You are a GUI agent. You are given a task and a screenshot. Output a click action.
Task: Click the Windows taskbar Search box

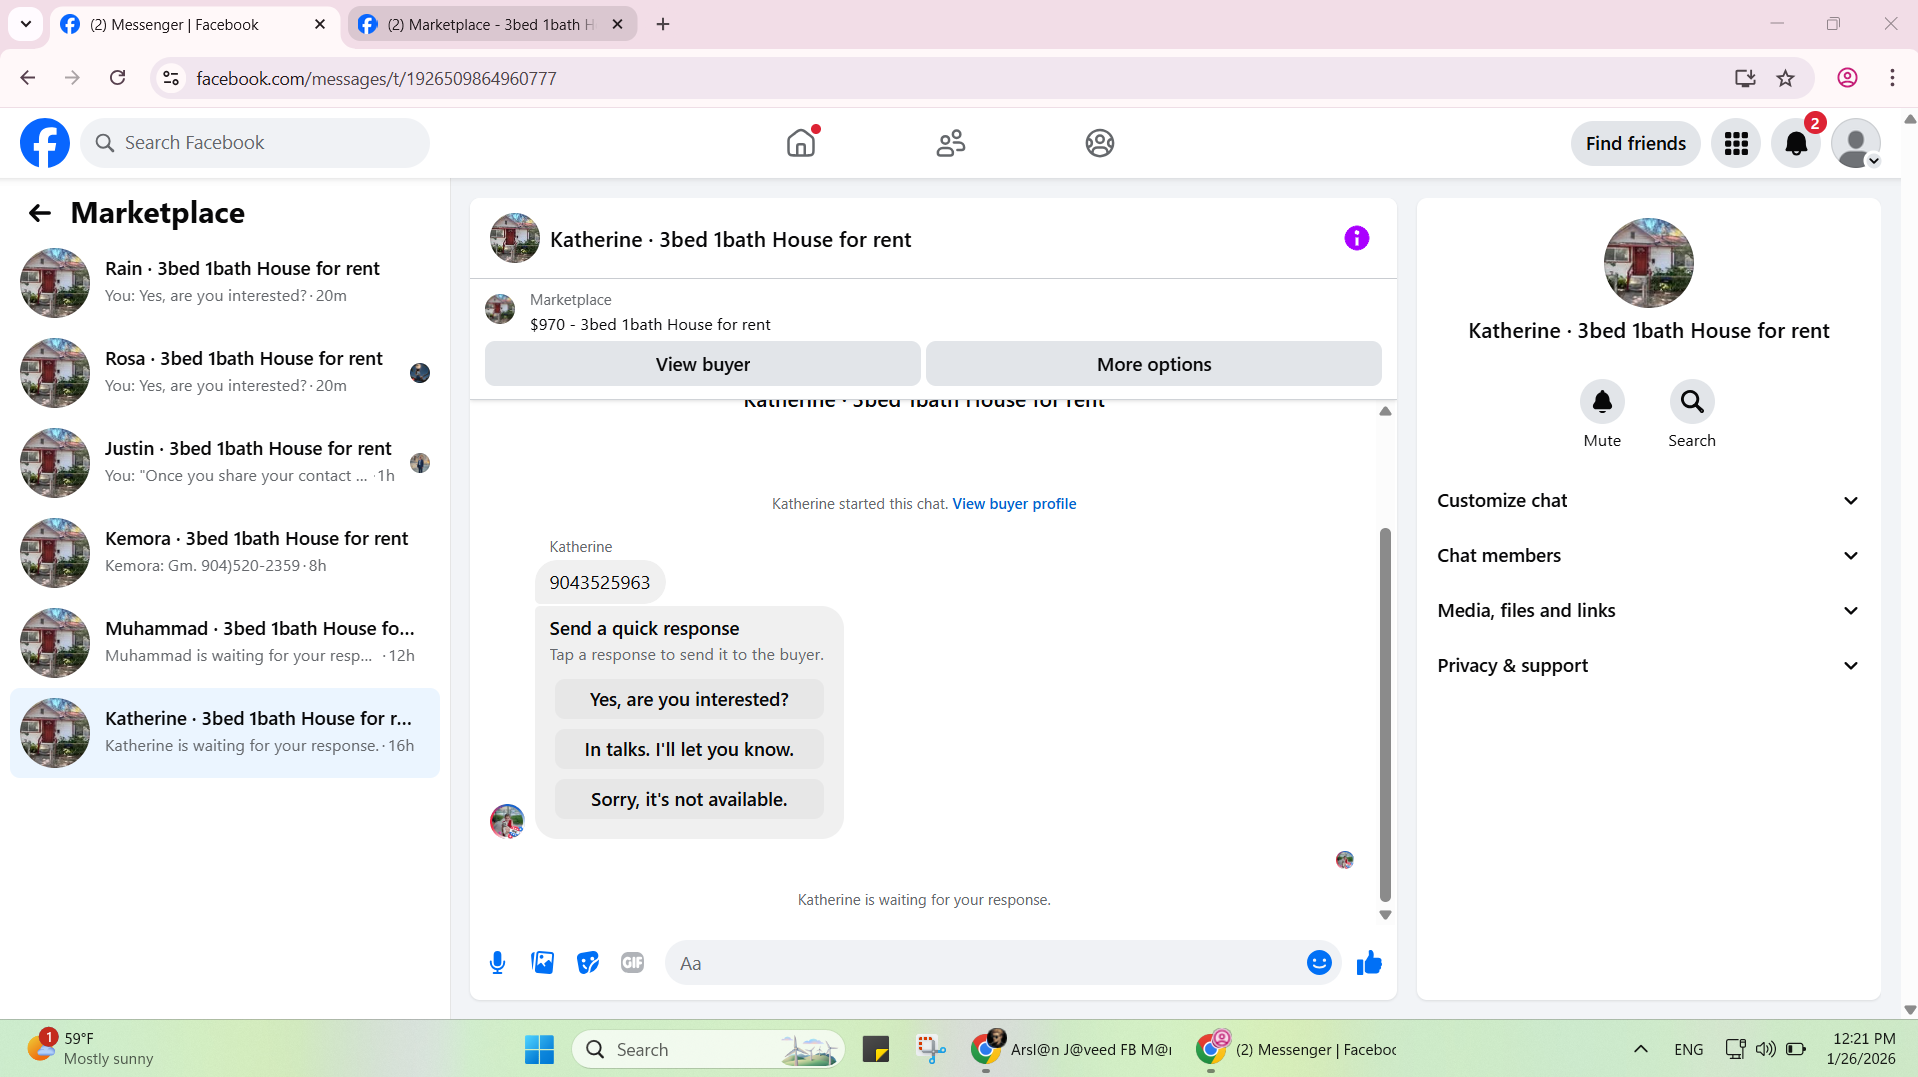tap(708, 1049)
